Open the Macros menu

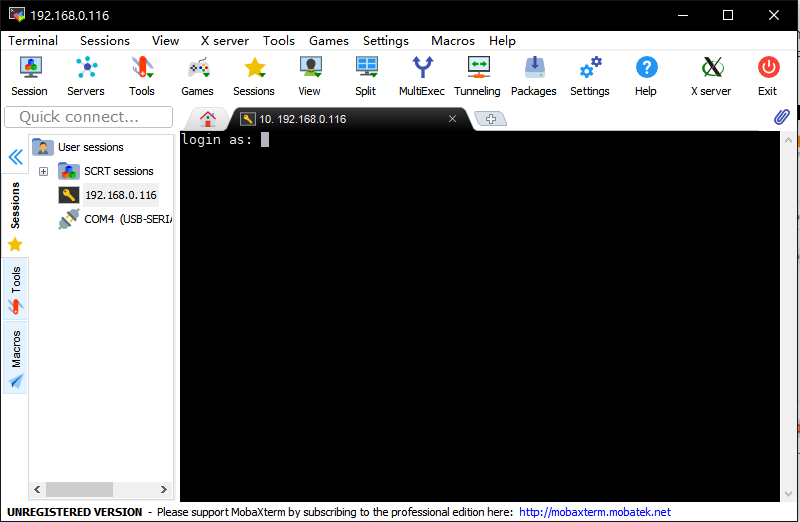pyautogui.click(x=453, y=41)
